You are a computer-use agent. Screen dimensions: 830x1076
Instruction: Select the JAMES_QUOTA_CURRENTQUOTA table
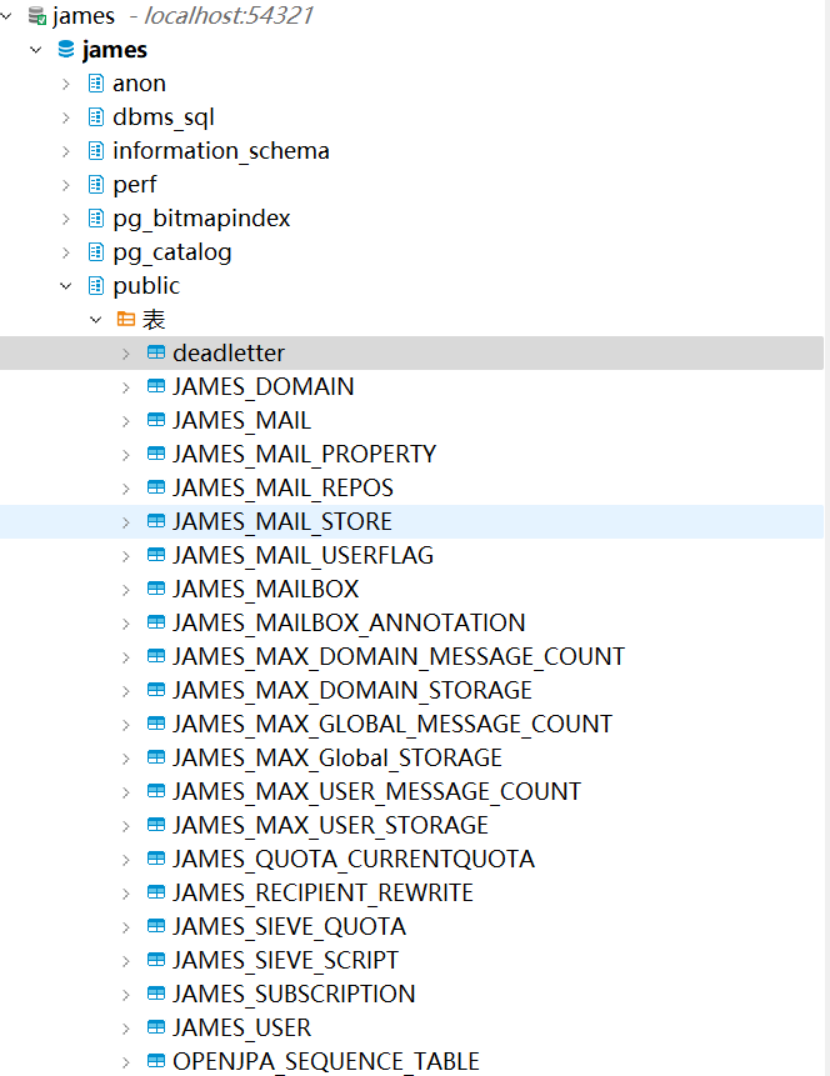coord(353,859)
